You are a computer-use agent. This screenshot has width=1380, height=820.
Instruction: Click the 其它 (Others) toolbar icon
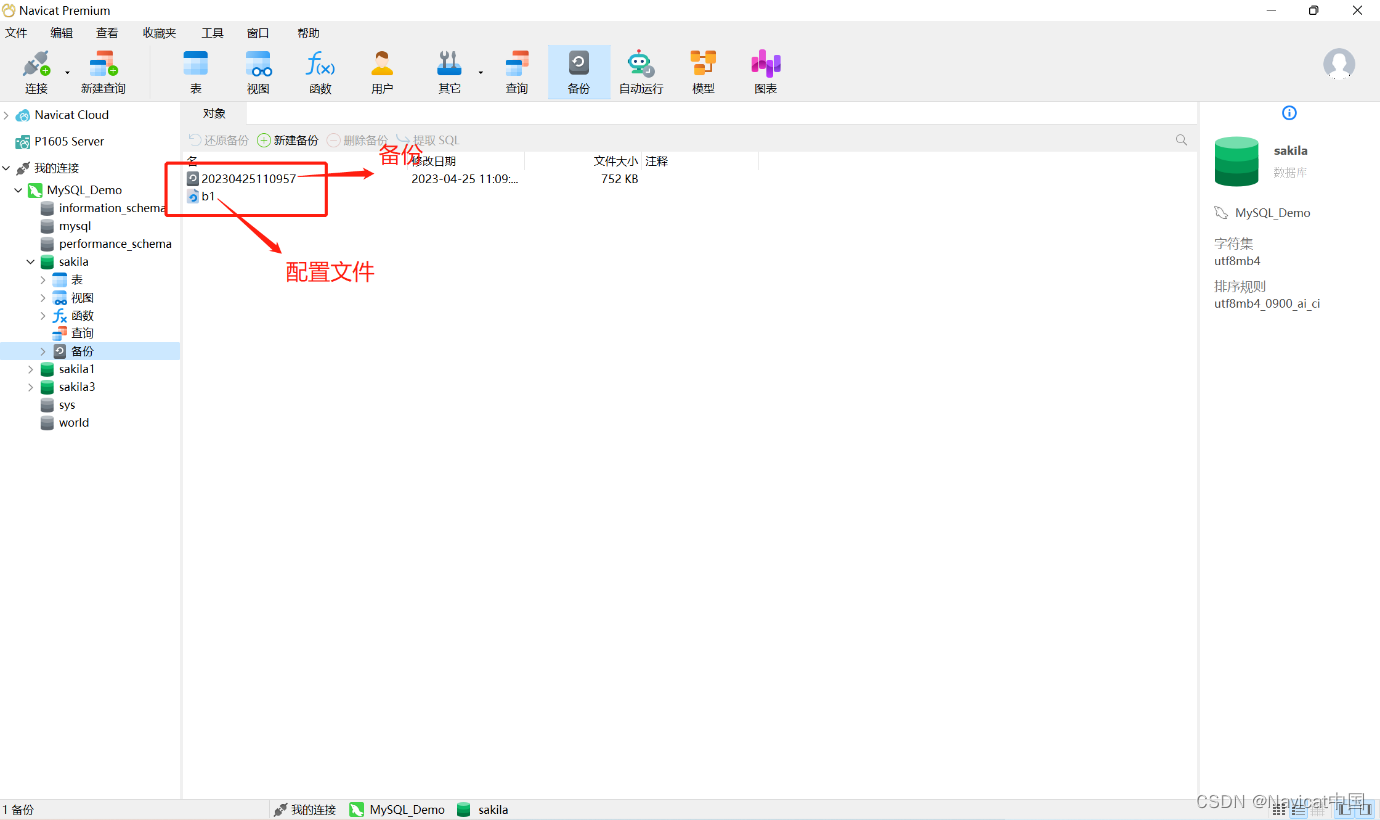[x=449, y=73]
